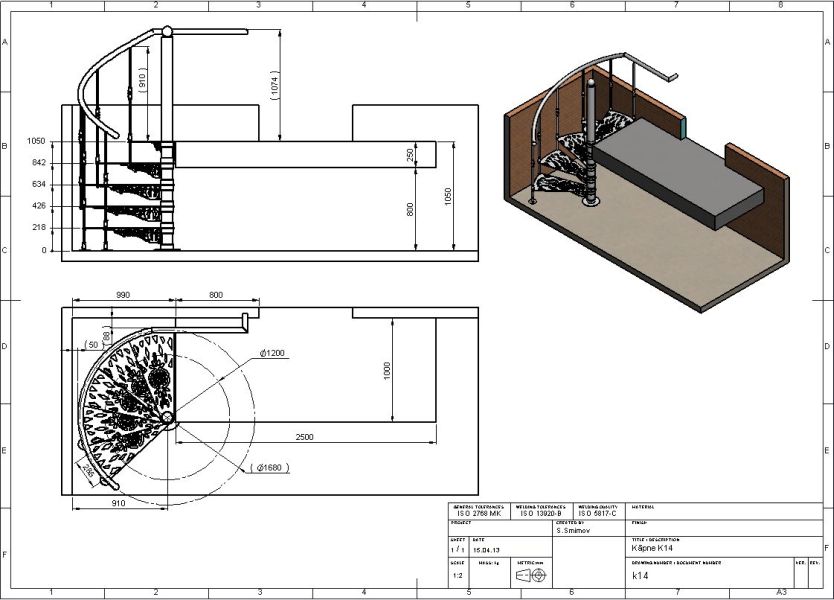Image resolution: width=834 pixels, height=600 pixels.
Task: Select the 250 slab thickness dimension
Action: pos(410,154)
